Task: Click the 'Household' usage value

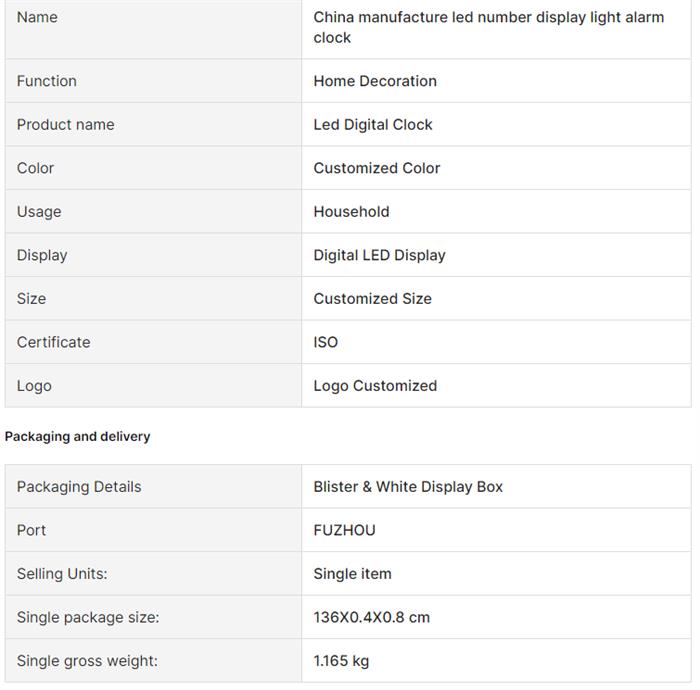Action: [351, 212]
